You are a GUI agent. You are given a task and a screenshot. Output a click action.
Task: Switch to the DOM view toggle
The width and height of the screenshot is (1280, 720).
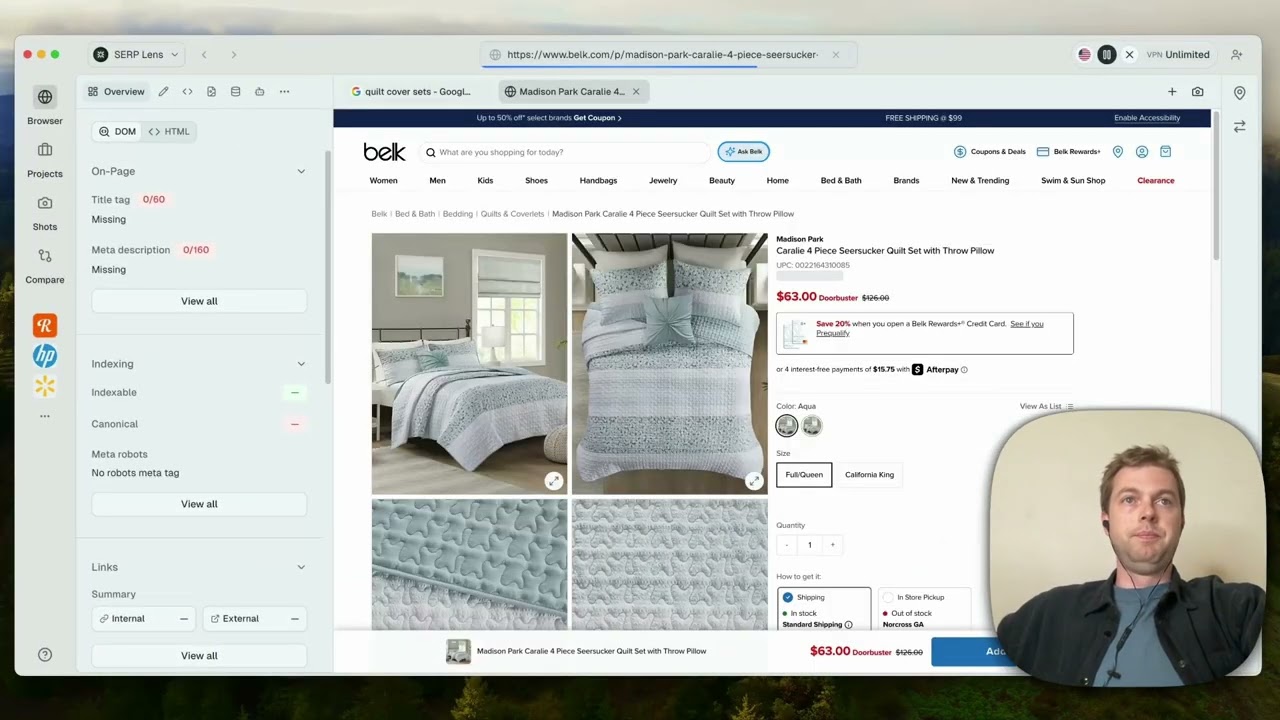(117, 132)
